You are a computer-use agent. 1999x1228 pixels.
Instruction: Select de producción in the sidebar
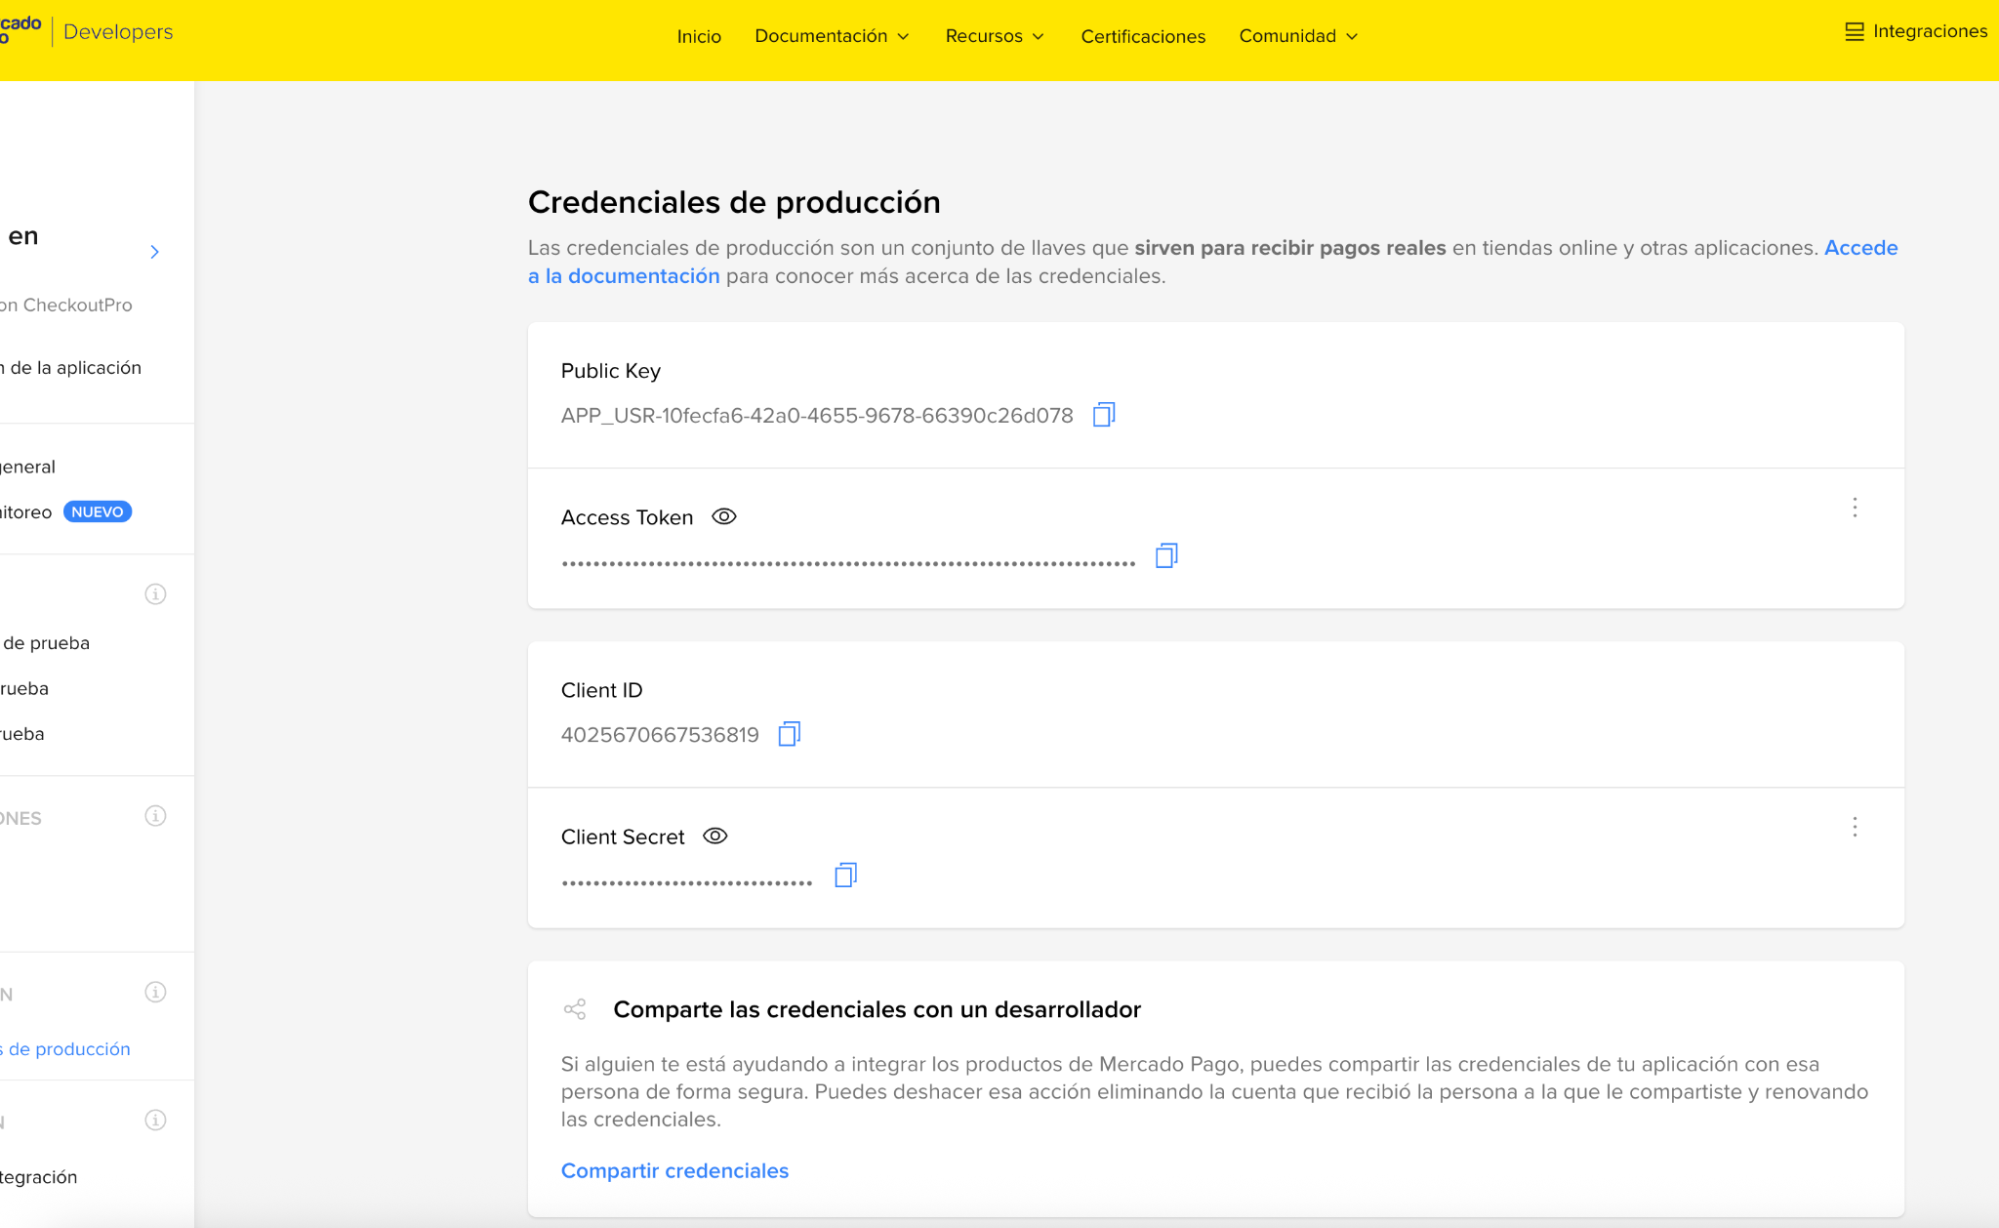pyautogui.click(x=66, y=1049)
